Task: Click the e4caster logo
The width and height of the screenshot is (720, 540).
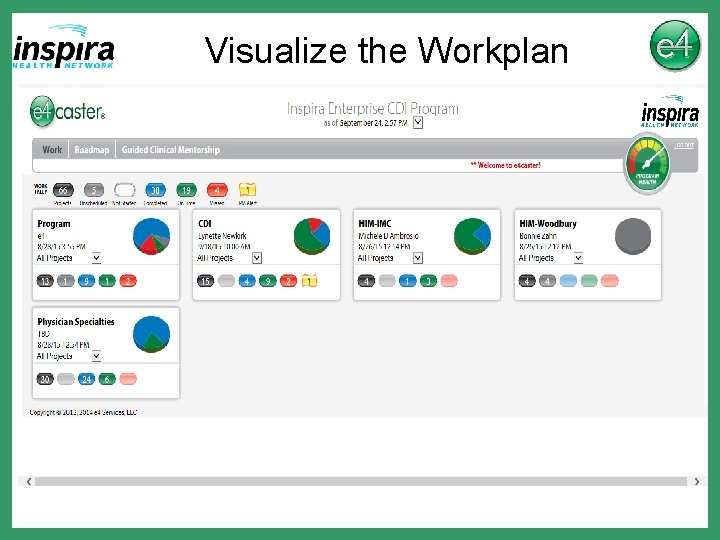Action: point(68,112)
